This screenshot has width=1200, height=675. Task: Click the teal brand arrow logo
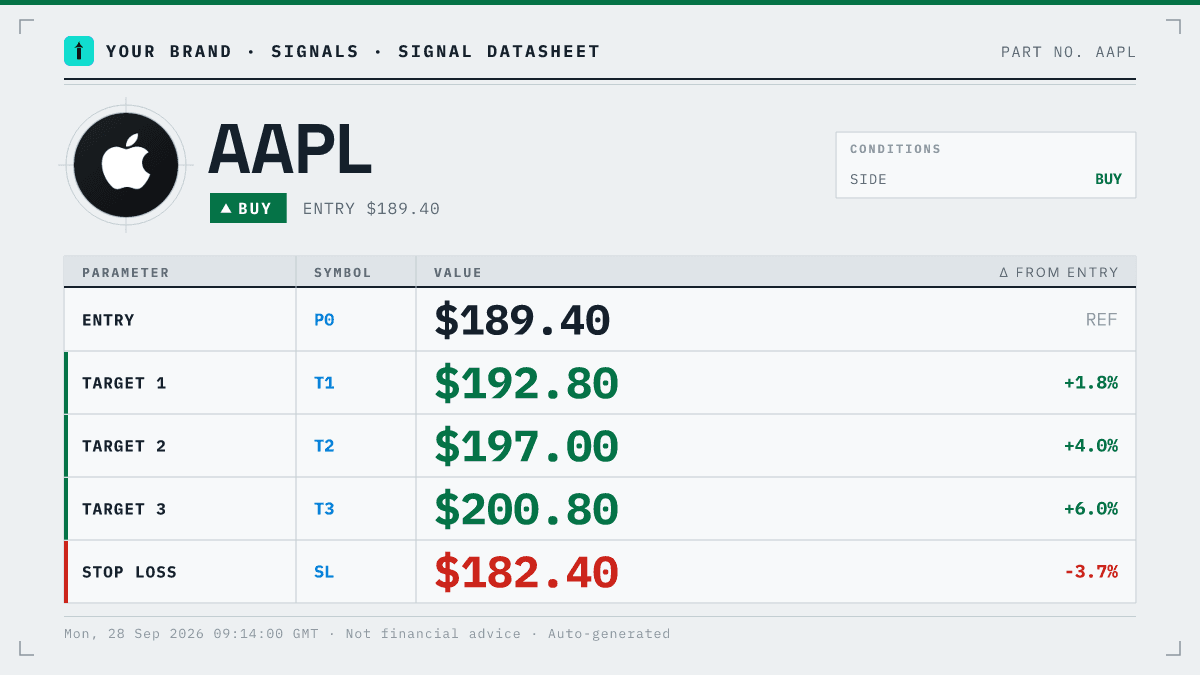[79, 51]
